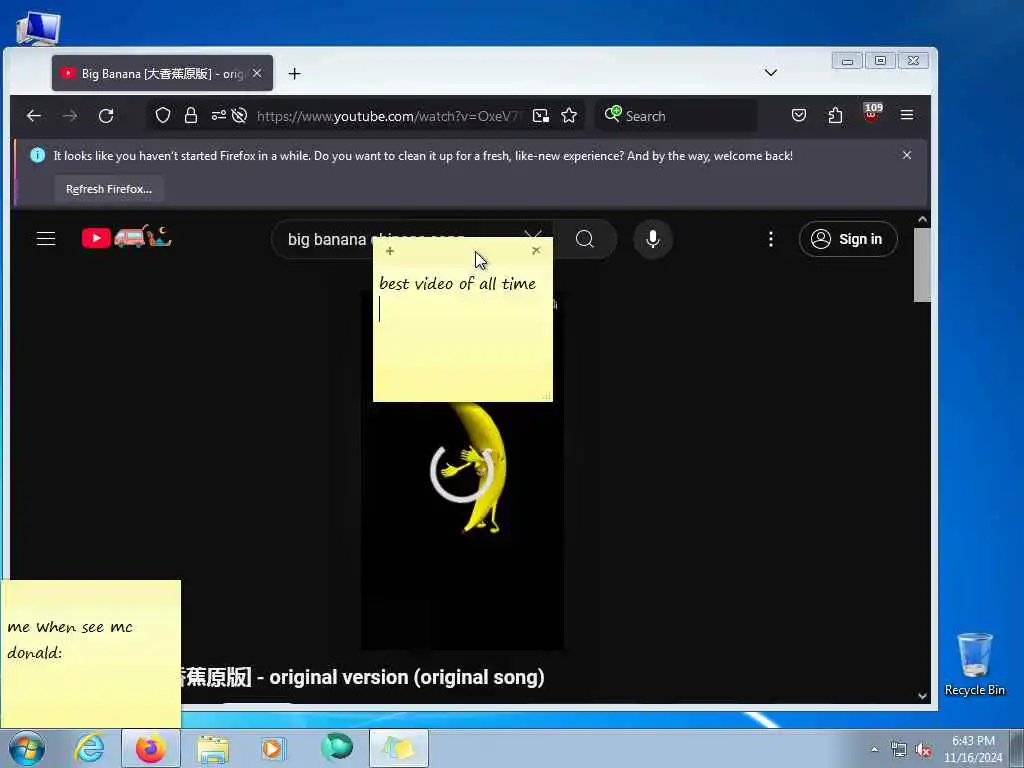The width and height of the screenshot is (1024, 768).
Task: Maximize the Firefox window
Action: (880, 61)
